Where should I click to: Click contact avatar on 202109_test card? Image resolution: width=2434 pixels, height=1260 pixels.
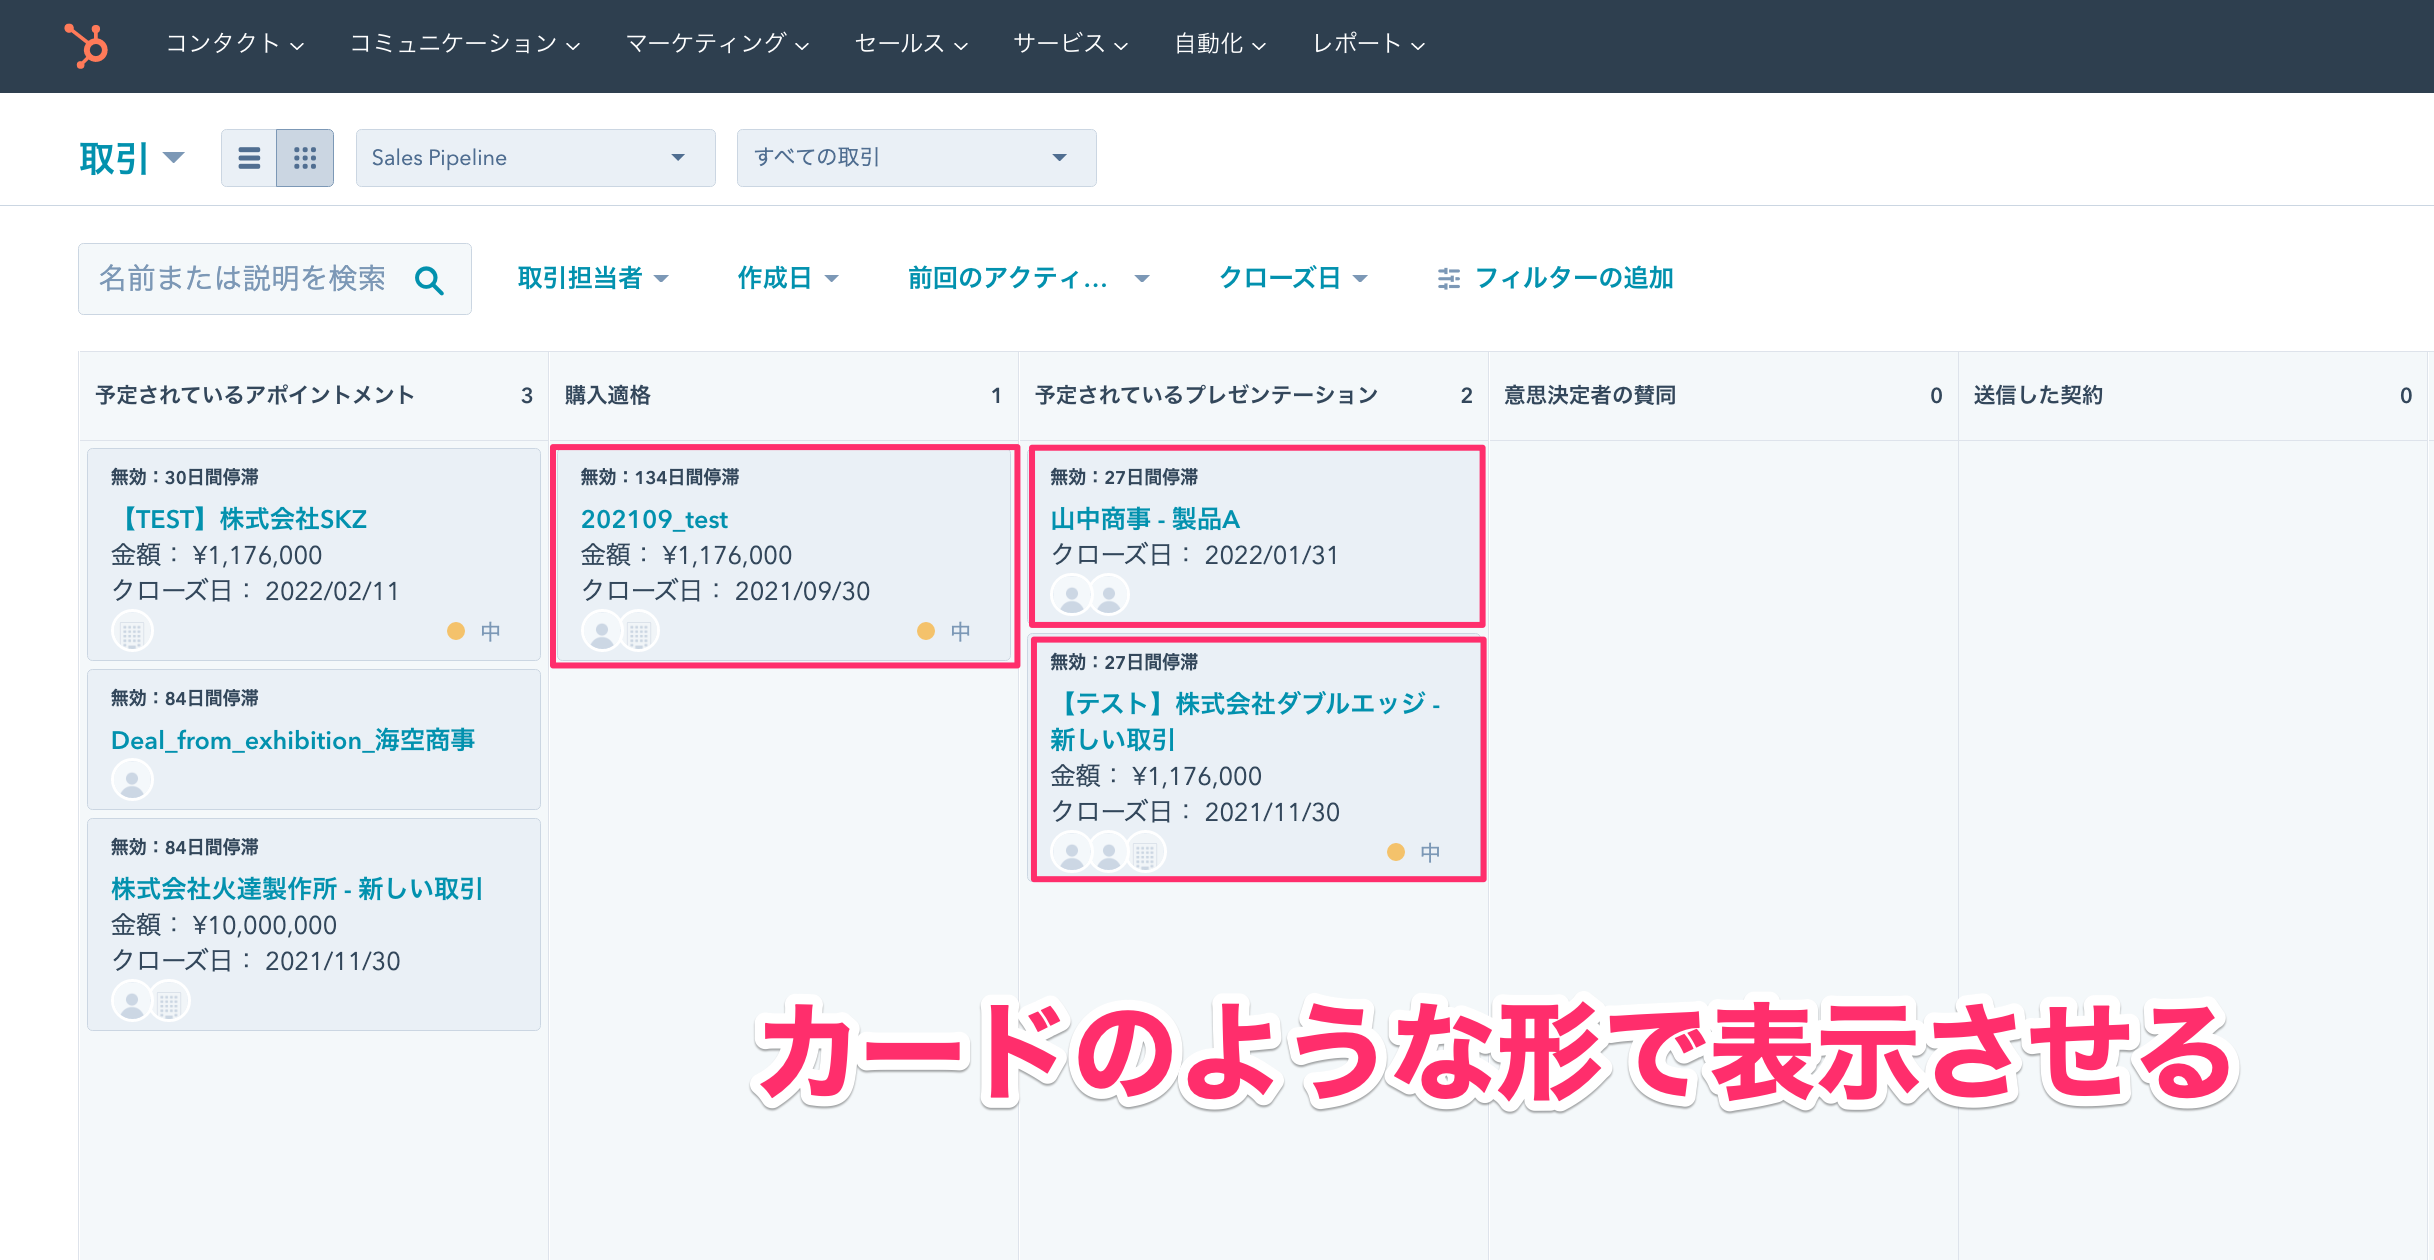(602, 632)
